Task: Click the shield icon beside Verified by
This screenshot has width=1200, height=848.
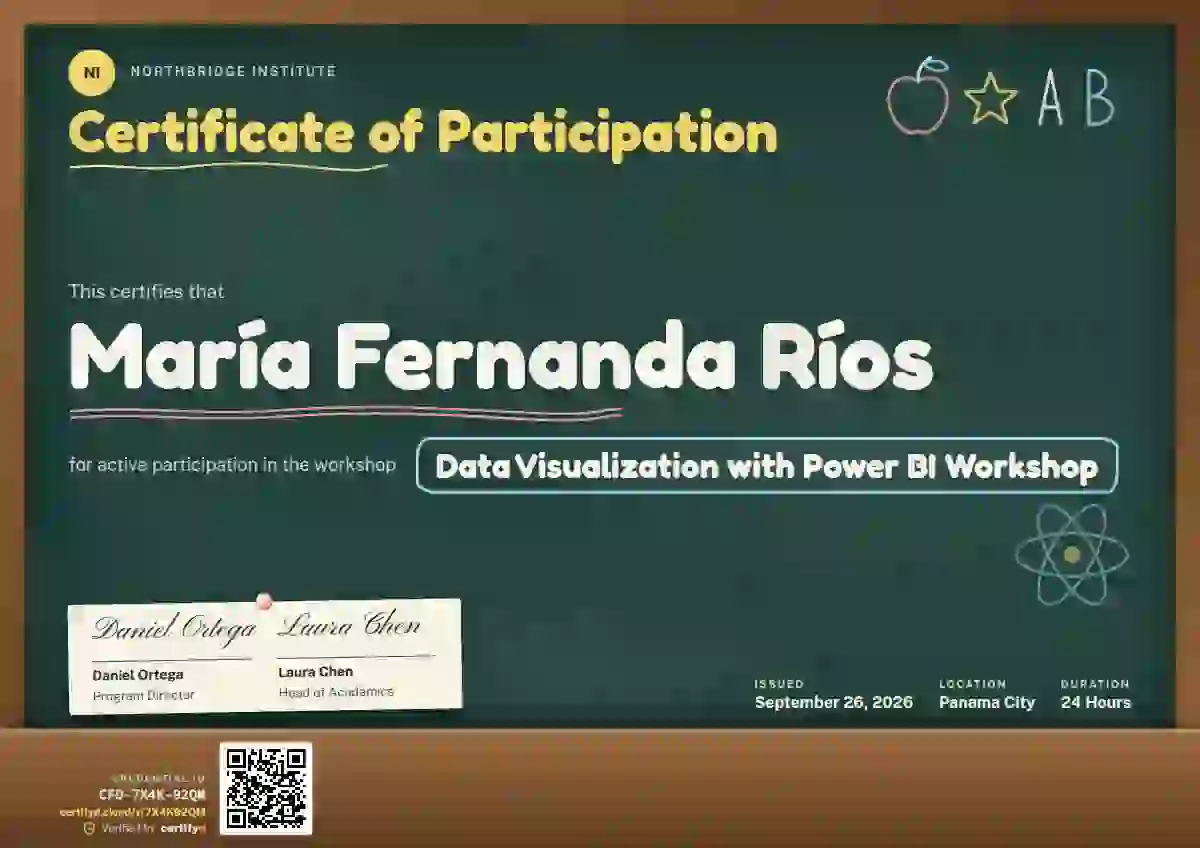Action: coord(90,828)
